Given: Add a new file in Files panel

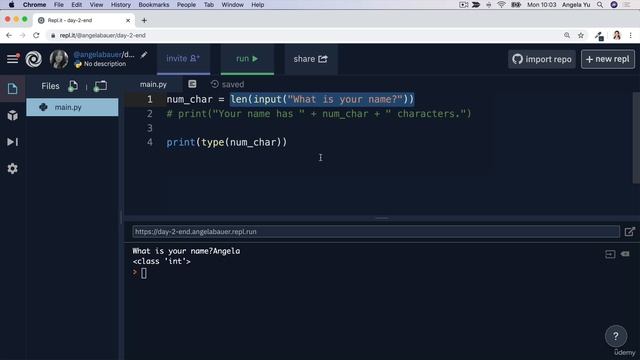Looking at the screenshot, I should 73,86.
